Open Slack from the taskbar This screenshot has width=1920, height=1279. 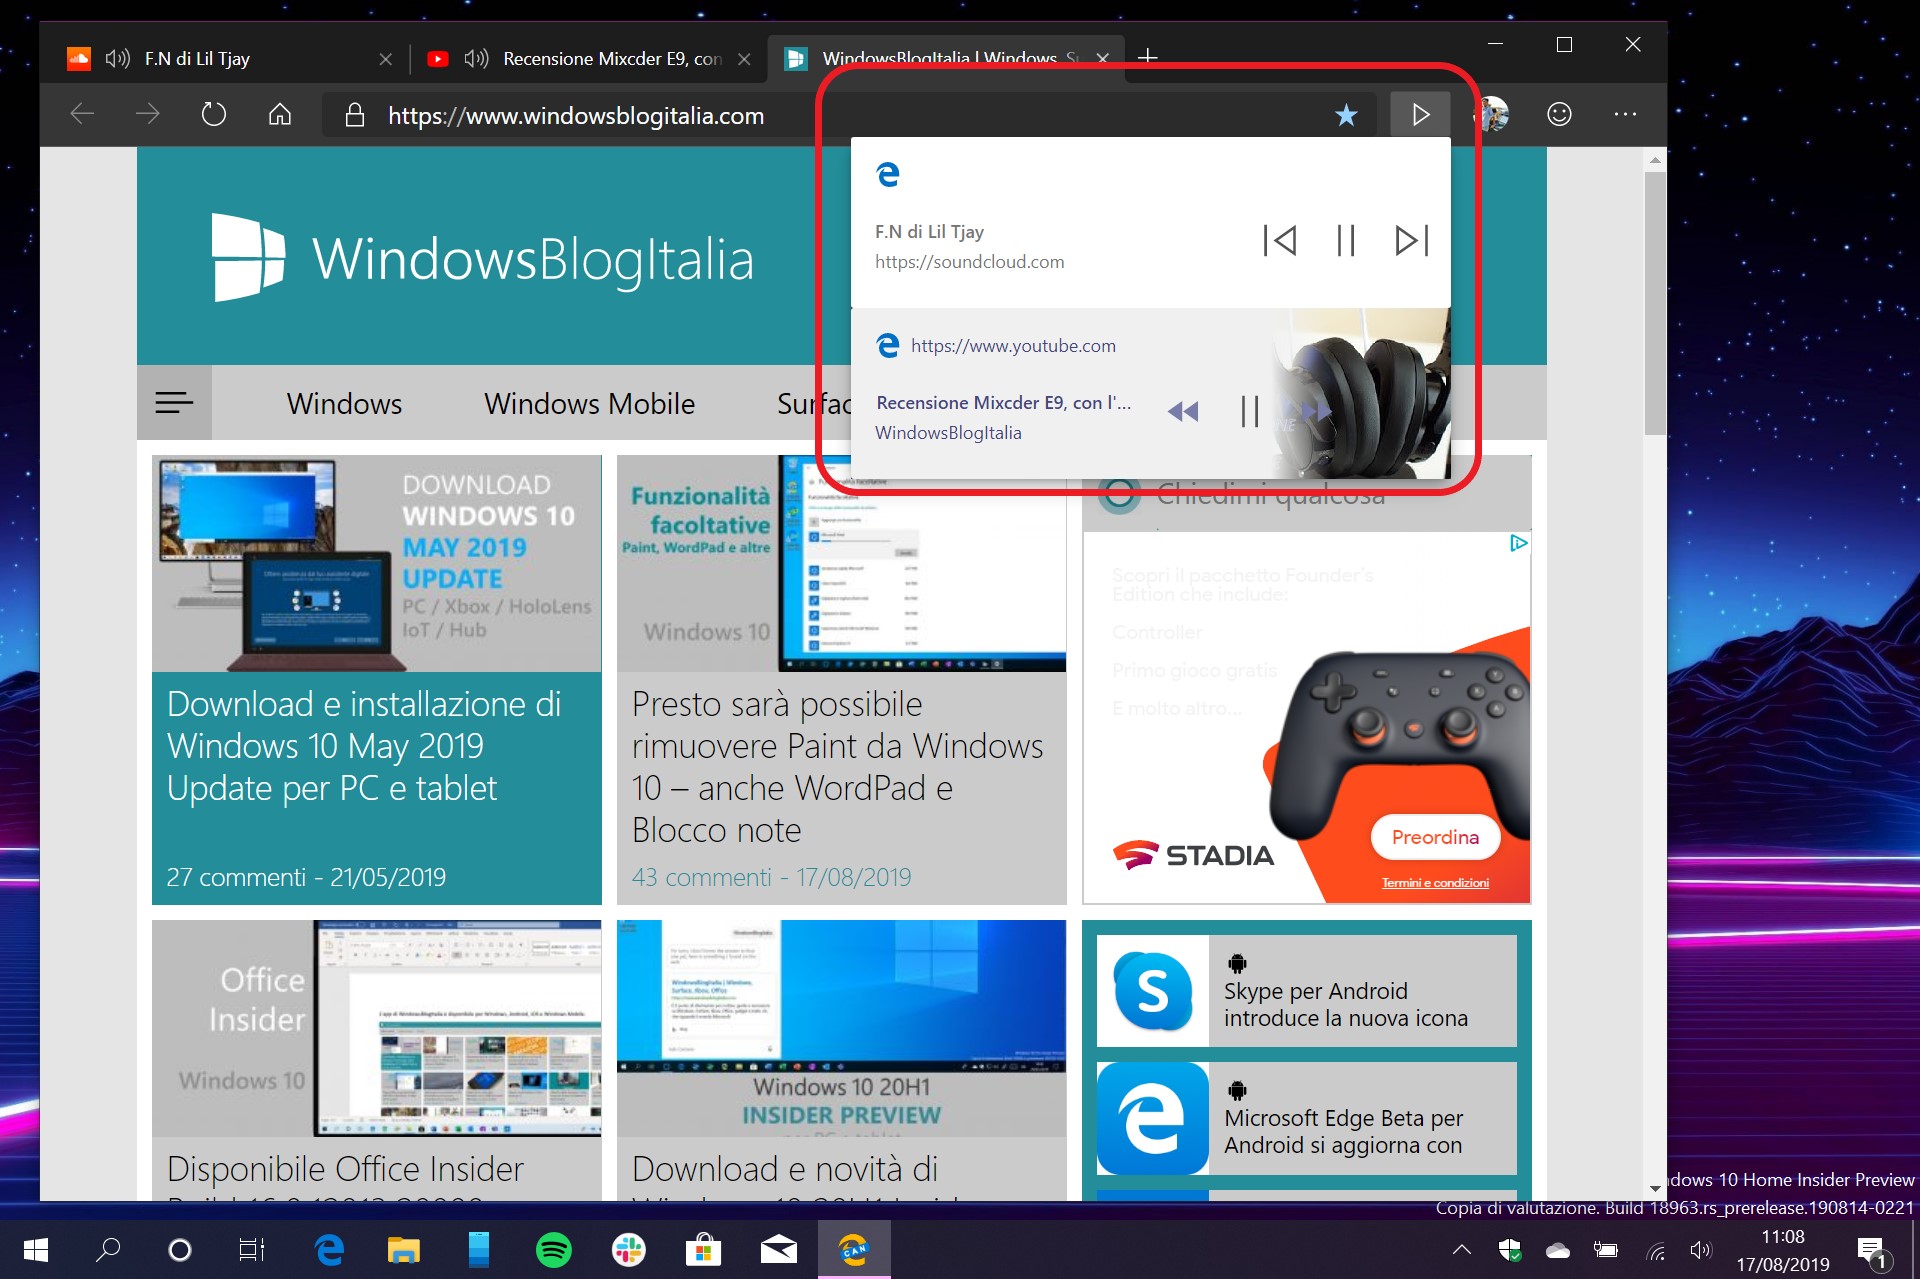pos(629,1249)
